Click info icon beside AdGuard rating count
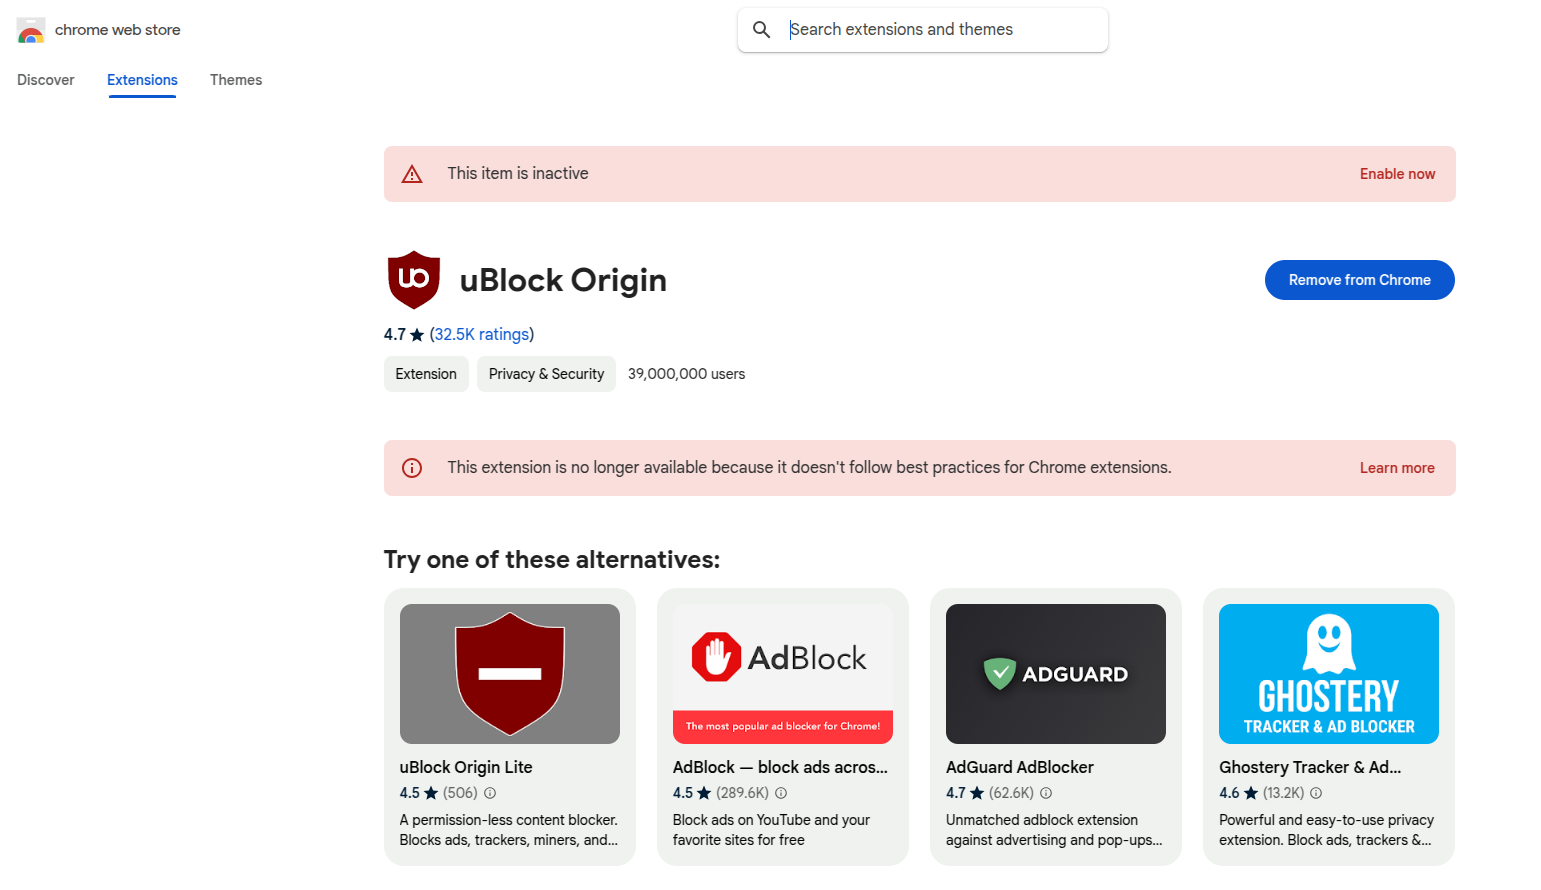Screen dimensions: 1541x890 tap(1046, 793)
